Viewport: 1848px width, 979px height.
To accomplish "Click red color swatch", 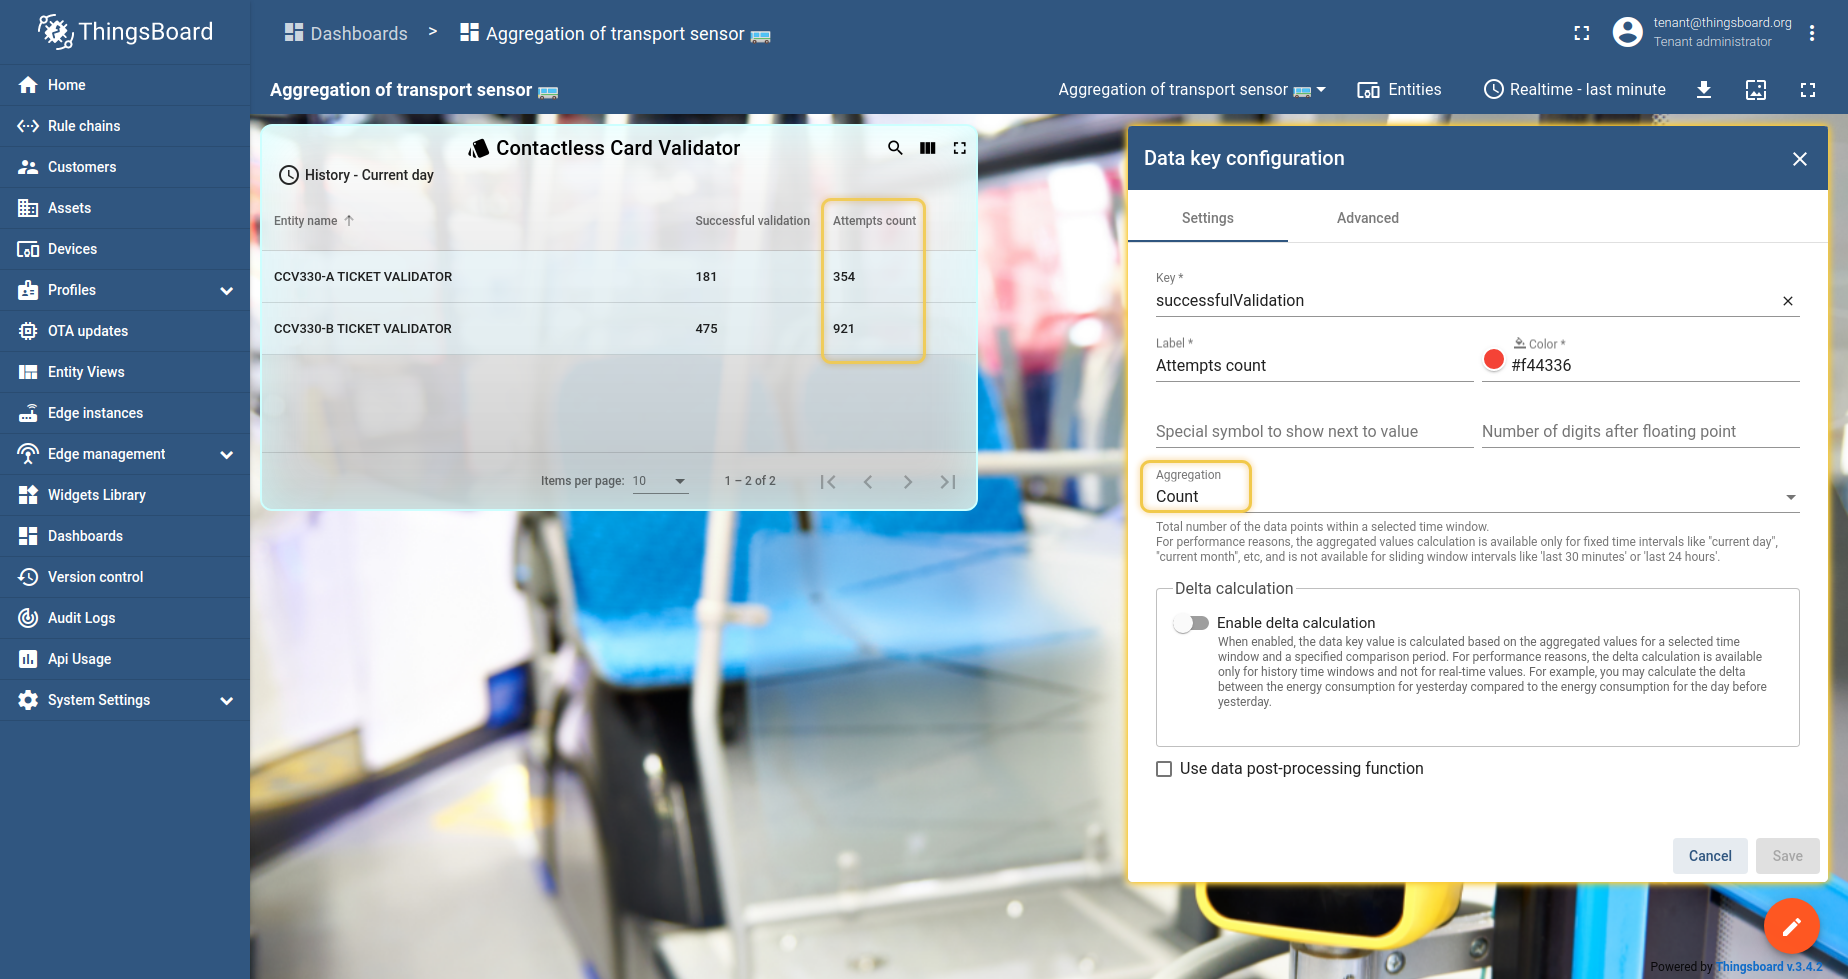I will tap(1494, 359).
